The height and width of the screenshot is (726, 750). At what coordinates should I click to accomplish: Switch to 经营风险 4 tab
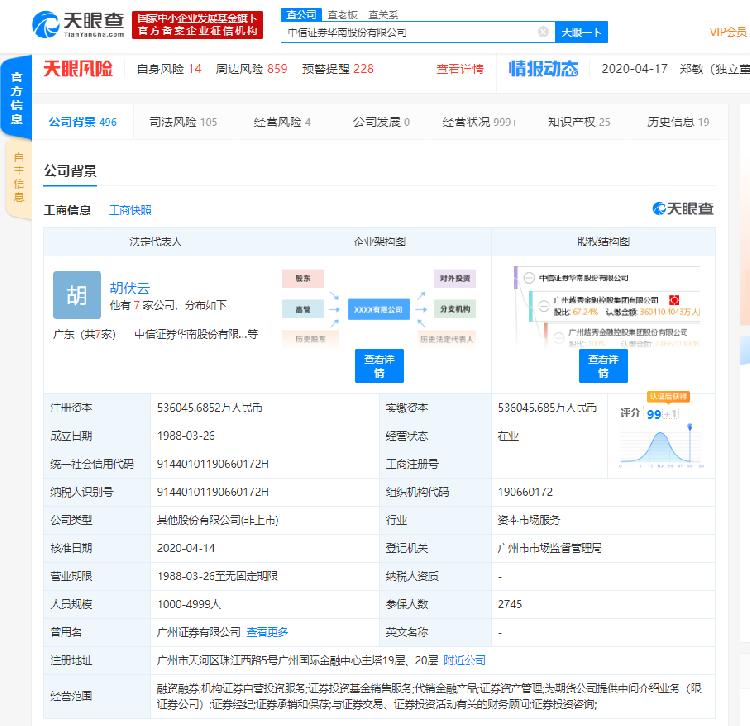tap(282, 122)
